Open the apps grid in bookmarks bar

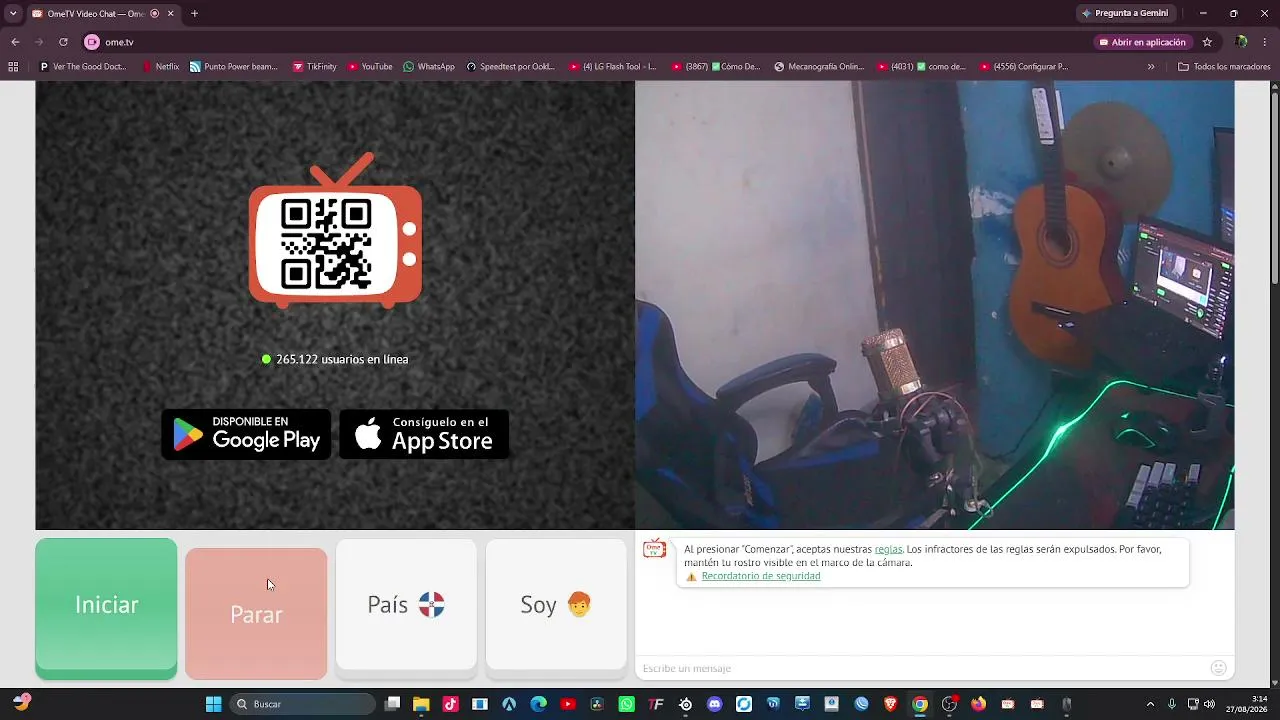(x=13, y=67)
